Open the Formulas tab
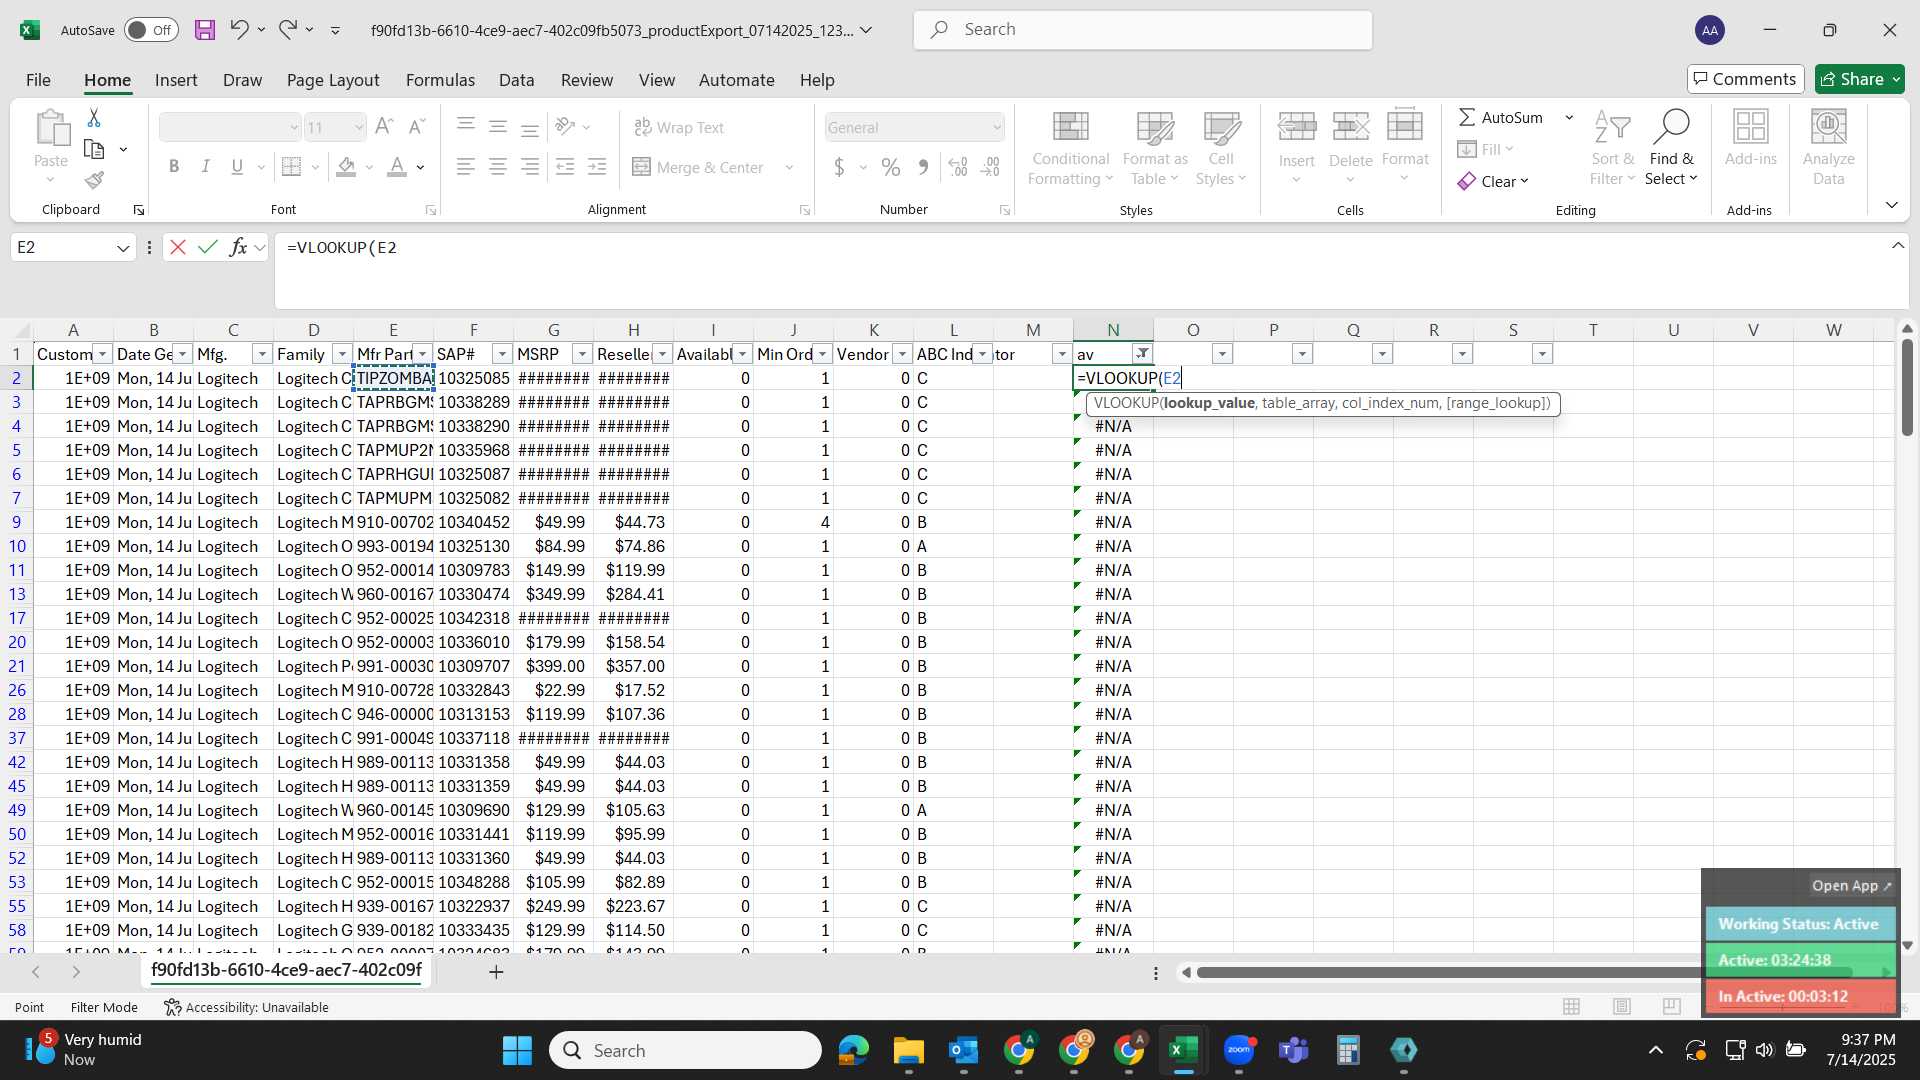The width and height of the screenshot is (1920, 1080). point(440,80)
